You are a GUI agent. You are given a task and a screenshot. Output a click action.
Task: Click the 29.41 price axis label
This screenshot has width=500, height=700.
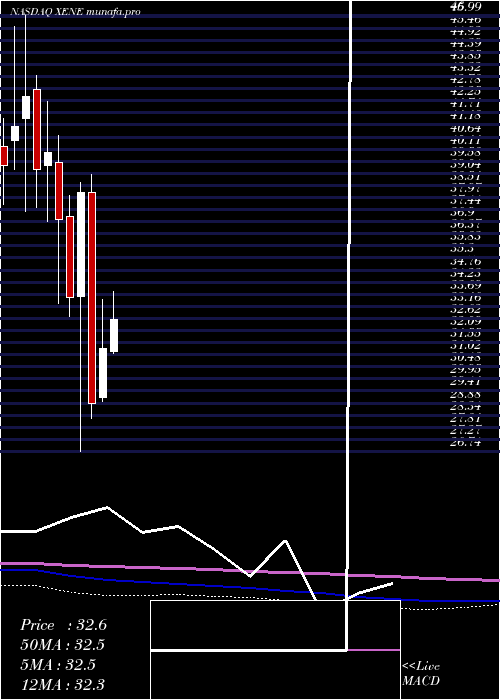click(466, 382)
